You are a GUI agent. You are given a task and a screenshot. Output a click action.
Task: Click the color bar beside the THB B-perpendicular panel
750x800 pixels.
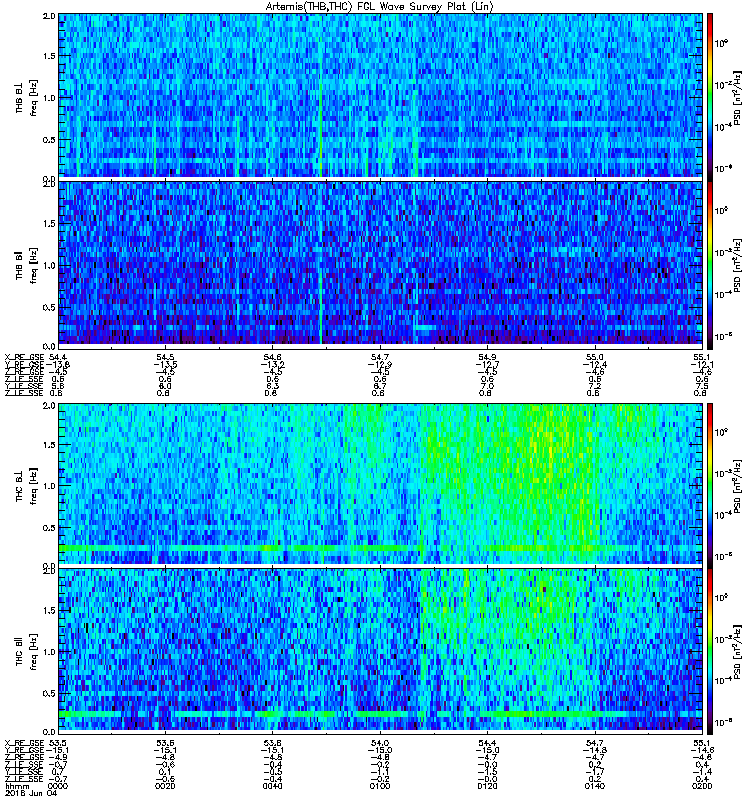click(710, 96)
